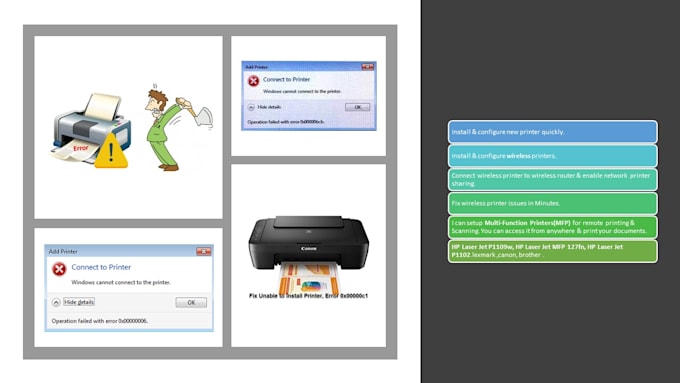This screenshot has height=383, width=680.
Task: Collapse details using chevron in lower Add Printer dialog
Action: coord(56,302)
